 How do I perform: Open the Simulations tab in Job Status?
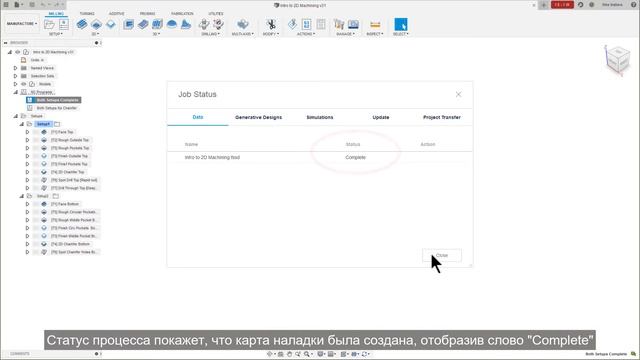point(320,117)
